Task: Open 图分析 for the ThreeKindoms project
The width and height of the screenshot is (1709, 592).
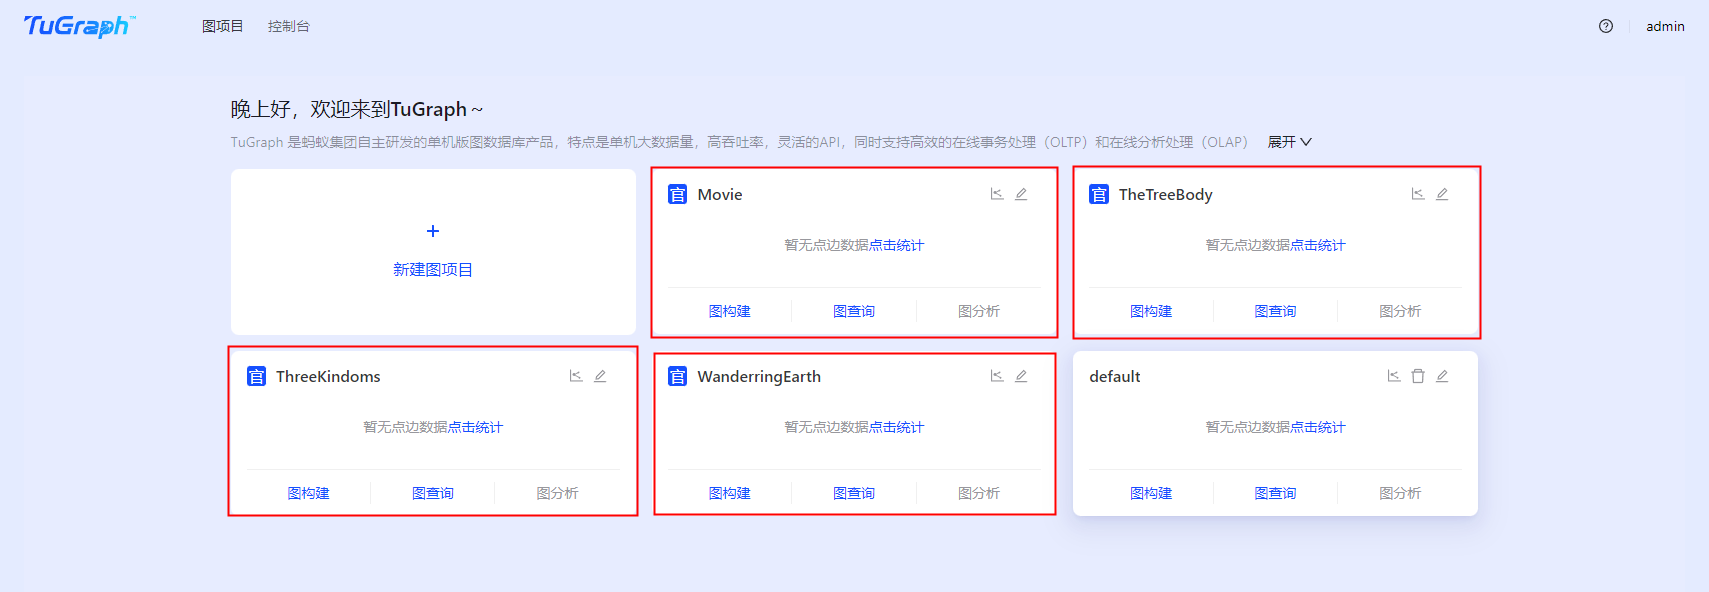Action: tap(558, 493)
